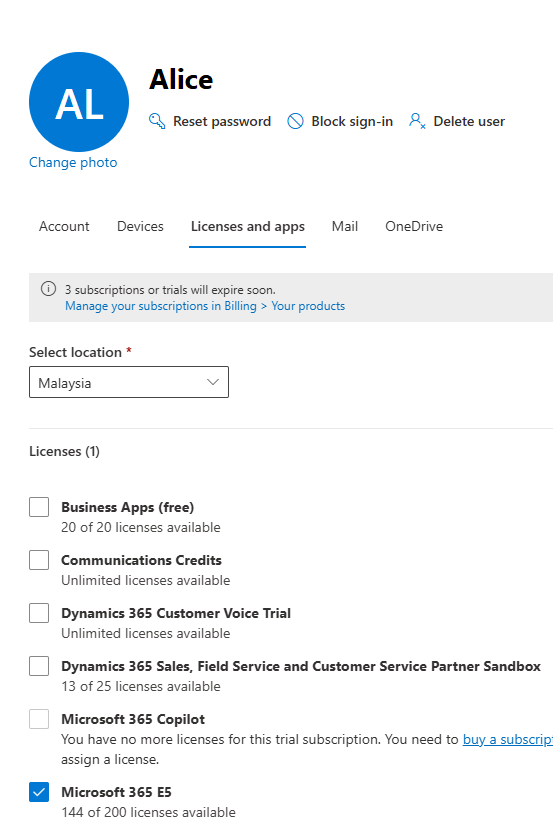Screen dimensions: 553x821
Task: Switch to the Devices tab
Action: (x=140, y=226)
